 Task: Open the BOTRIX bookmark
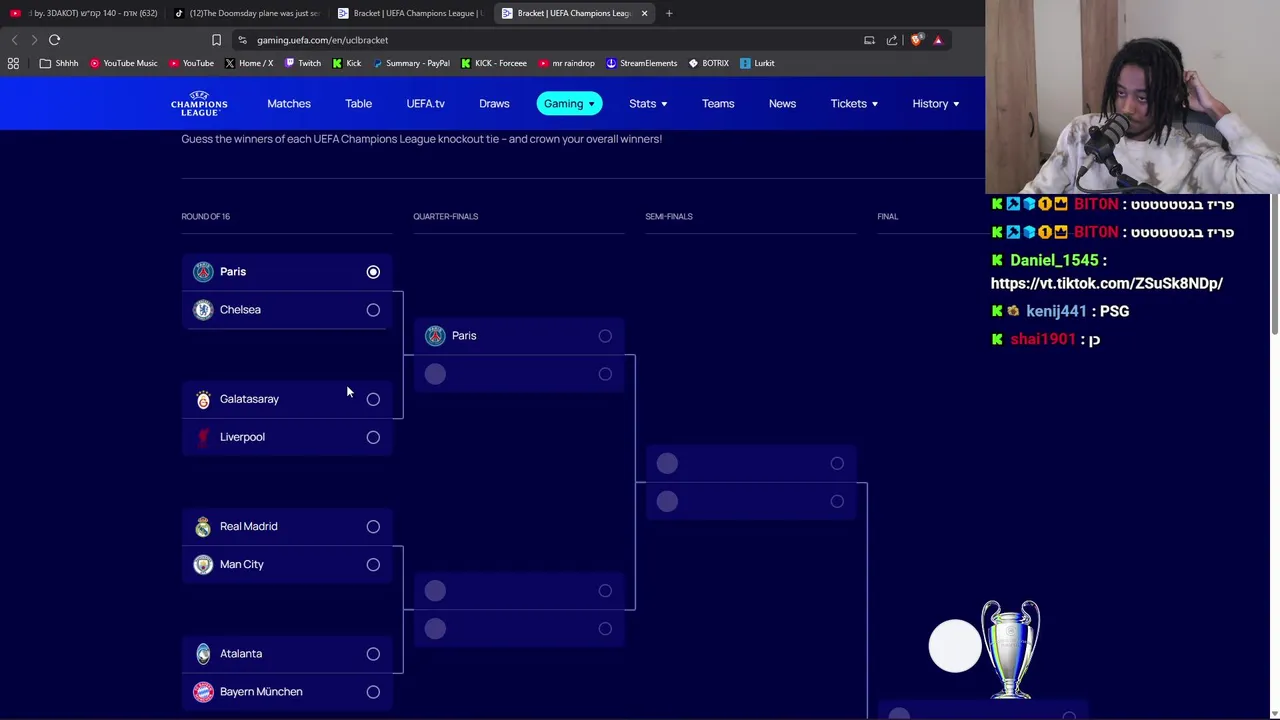point(708,63)
